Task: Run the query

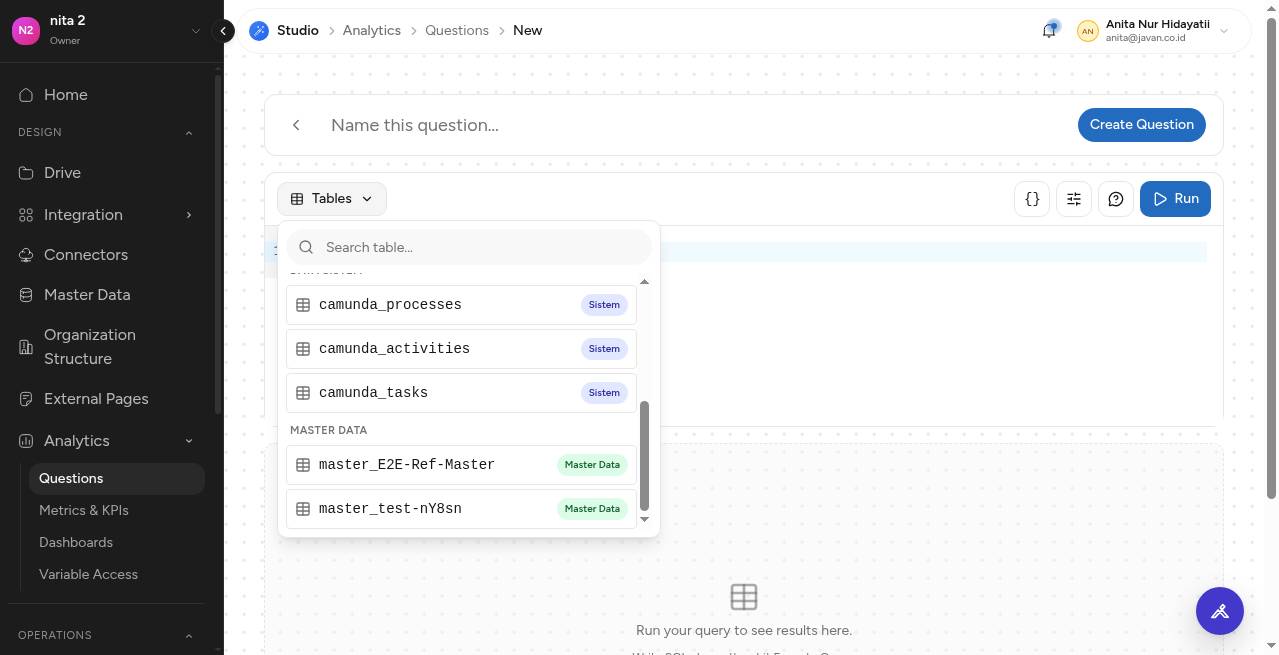Action: [1175, 199]
